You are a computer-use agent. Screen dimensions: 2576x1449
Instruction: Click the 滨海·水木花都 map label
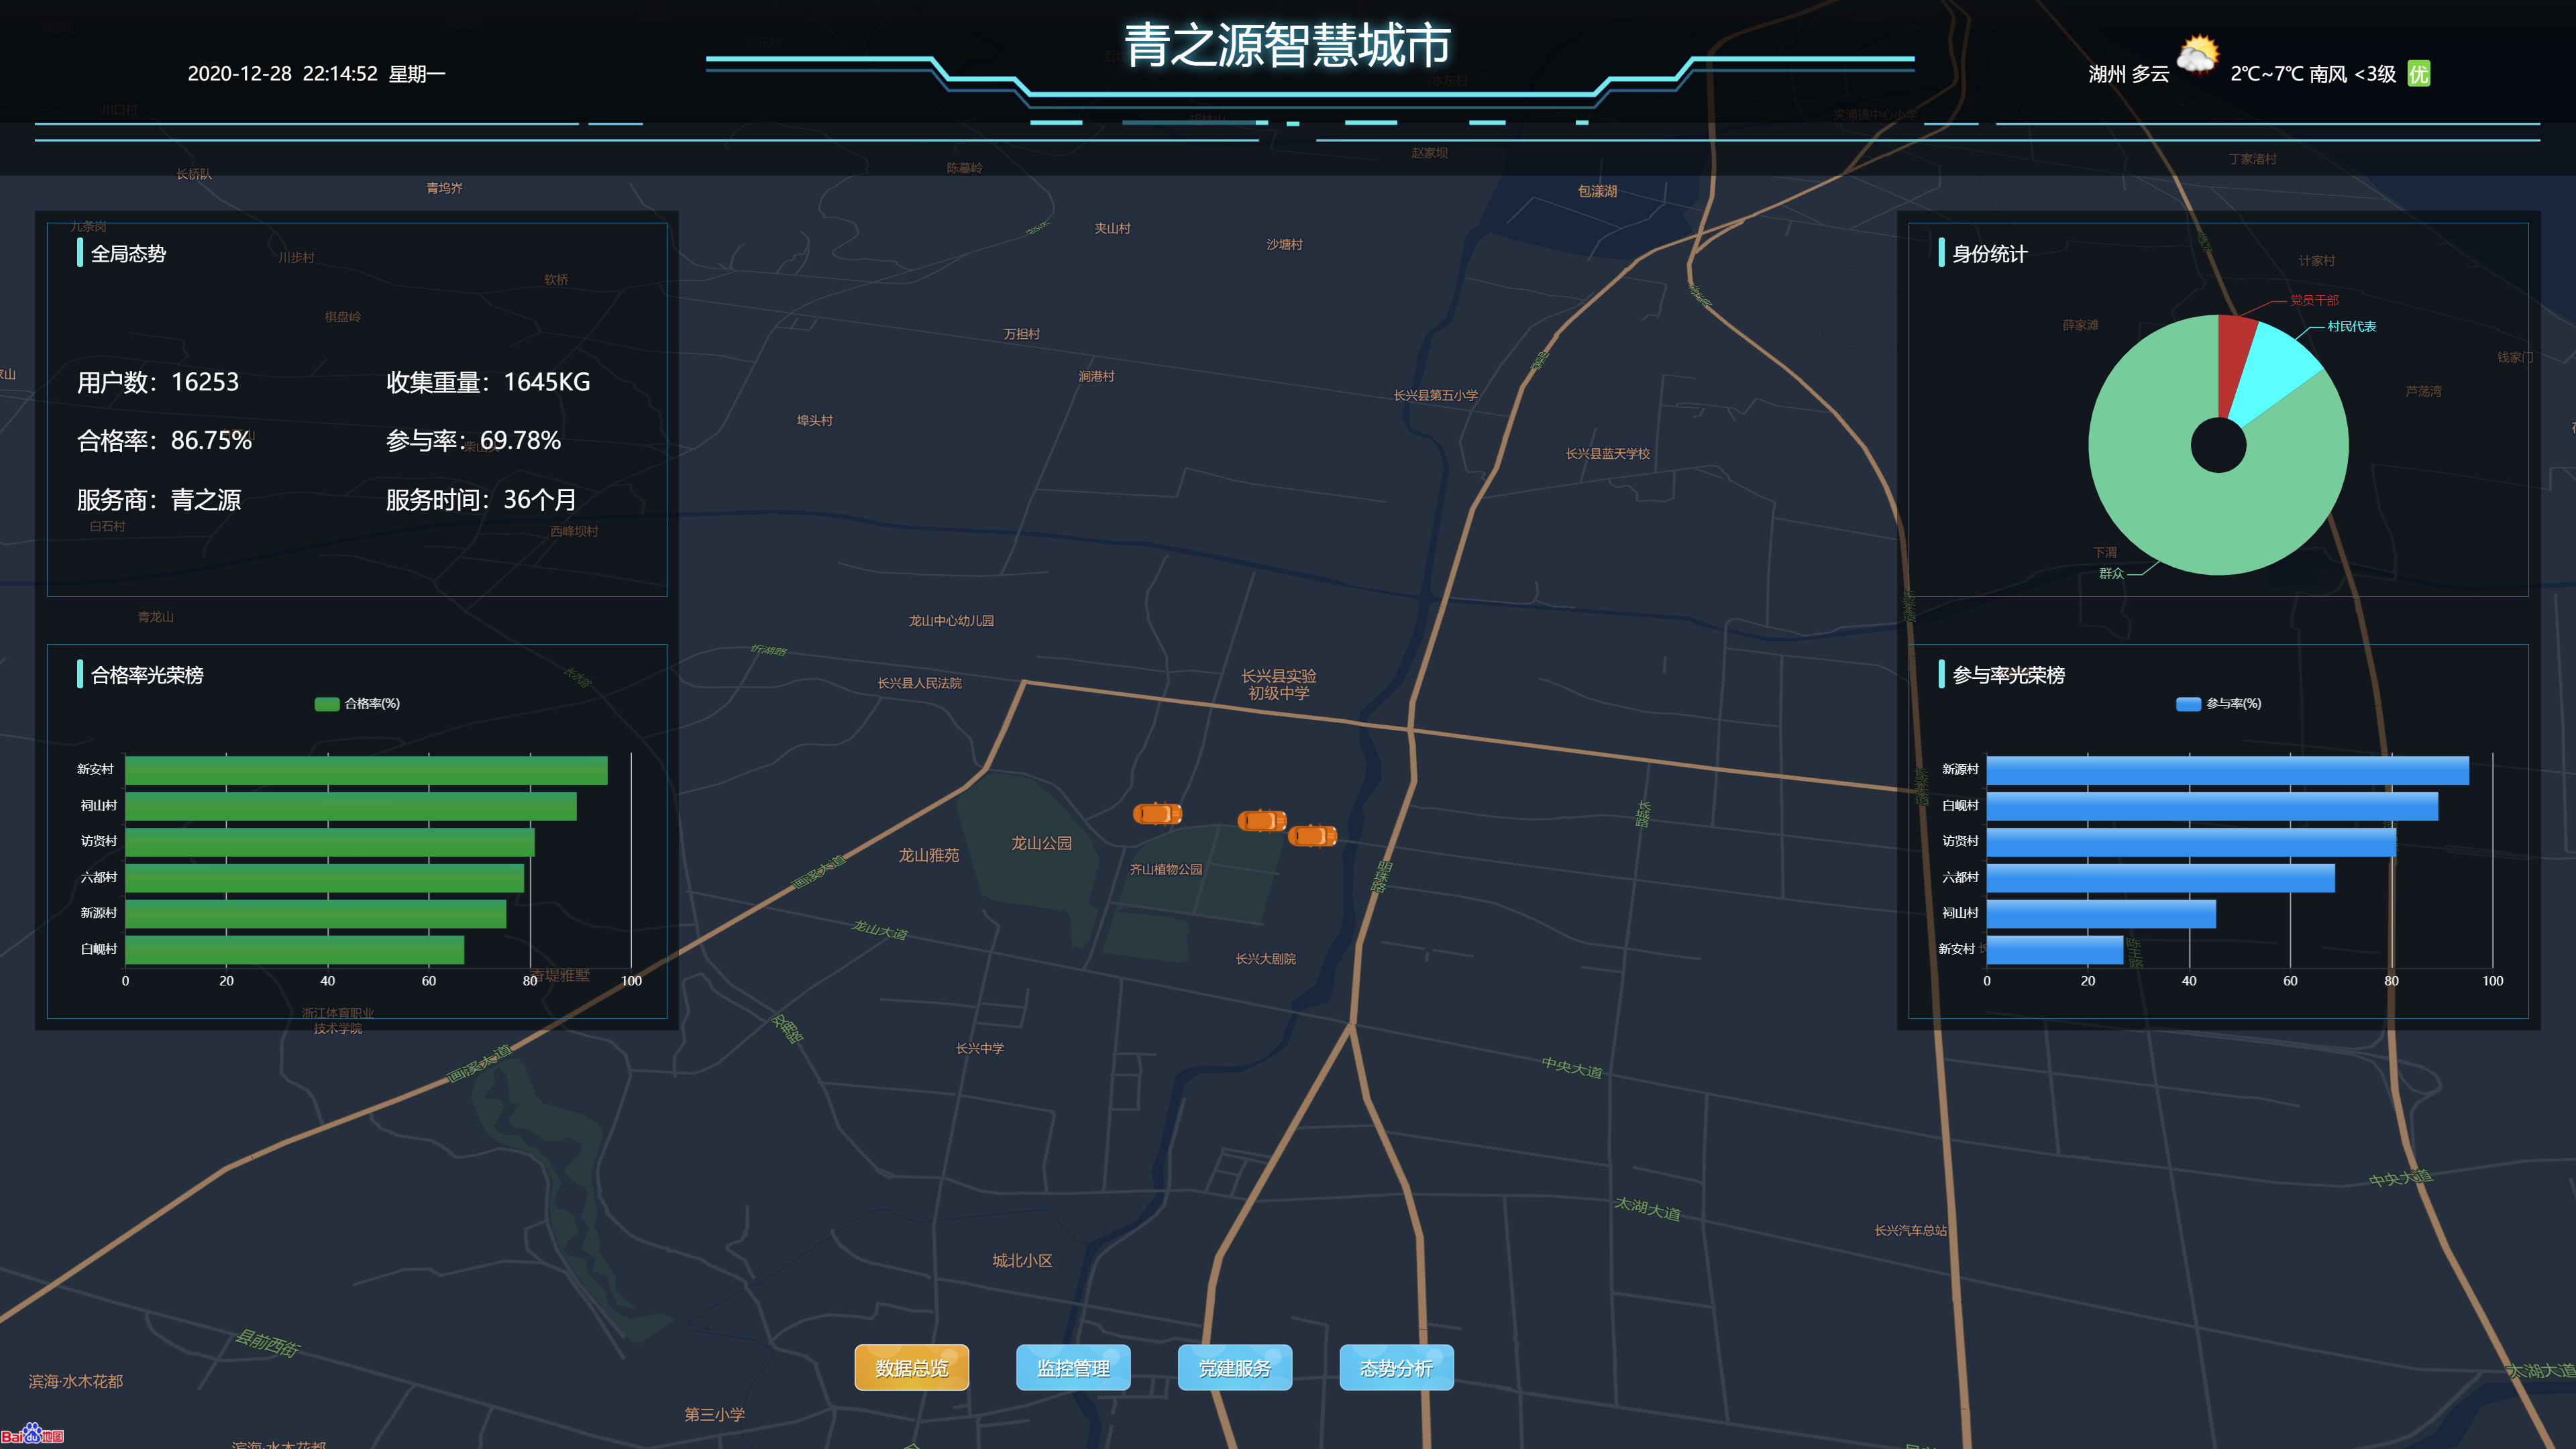[76, 1381]
